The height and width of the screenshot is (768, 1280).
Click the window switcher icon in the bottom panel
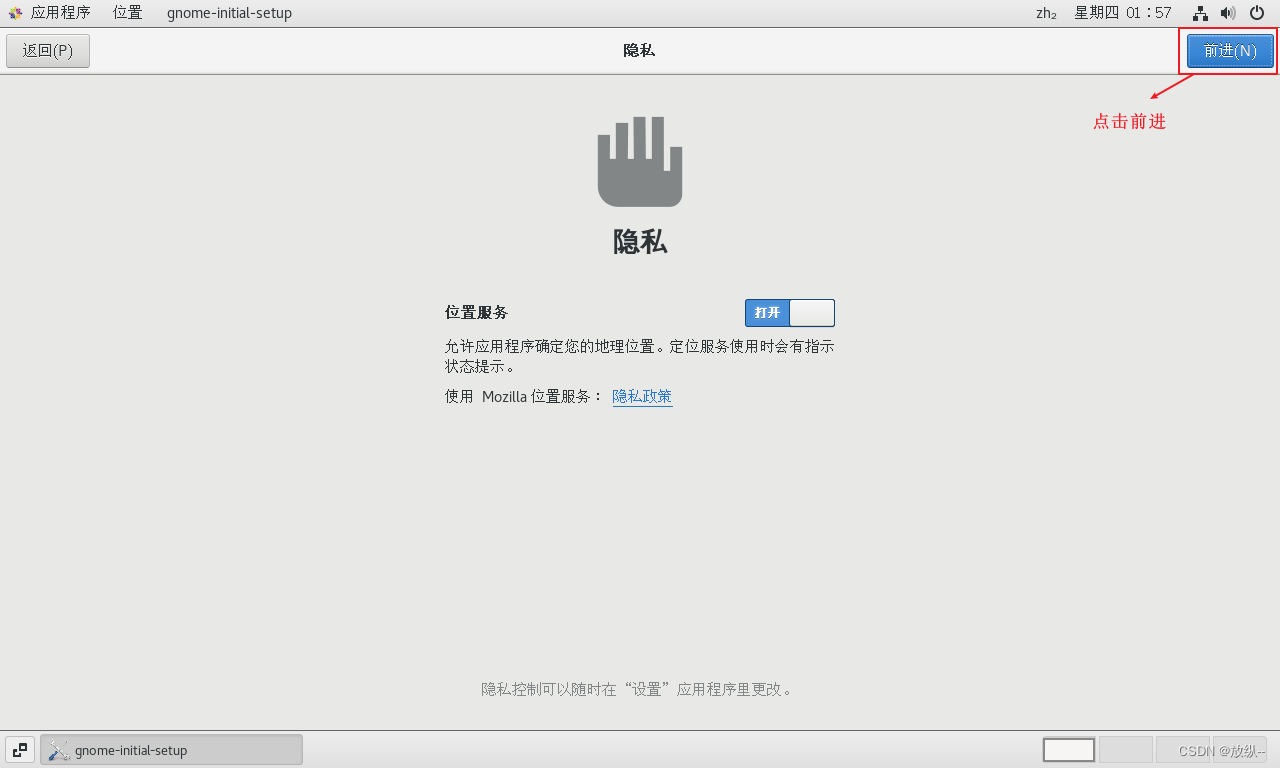point(20,750)
